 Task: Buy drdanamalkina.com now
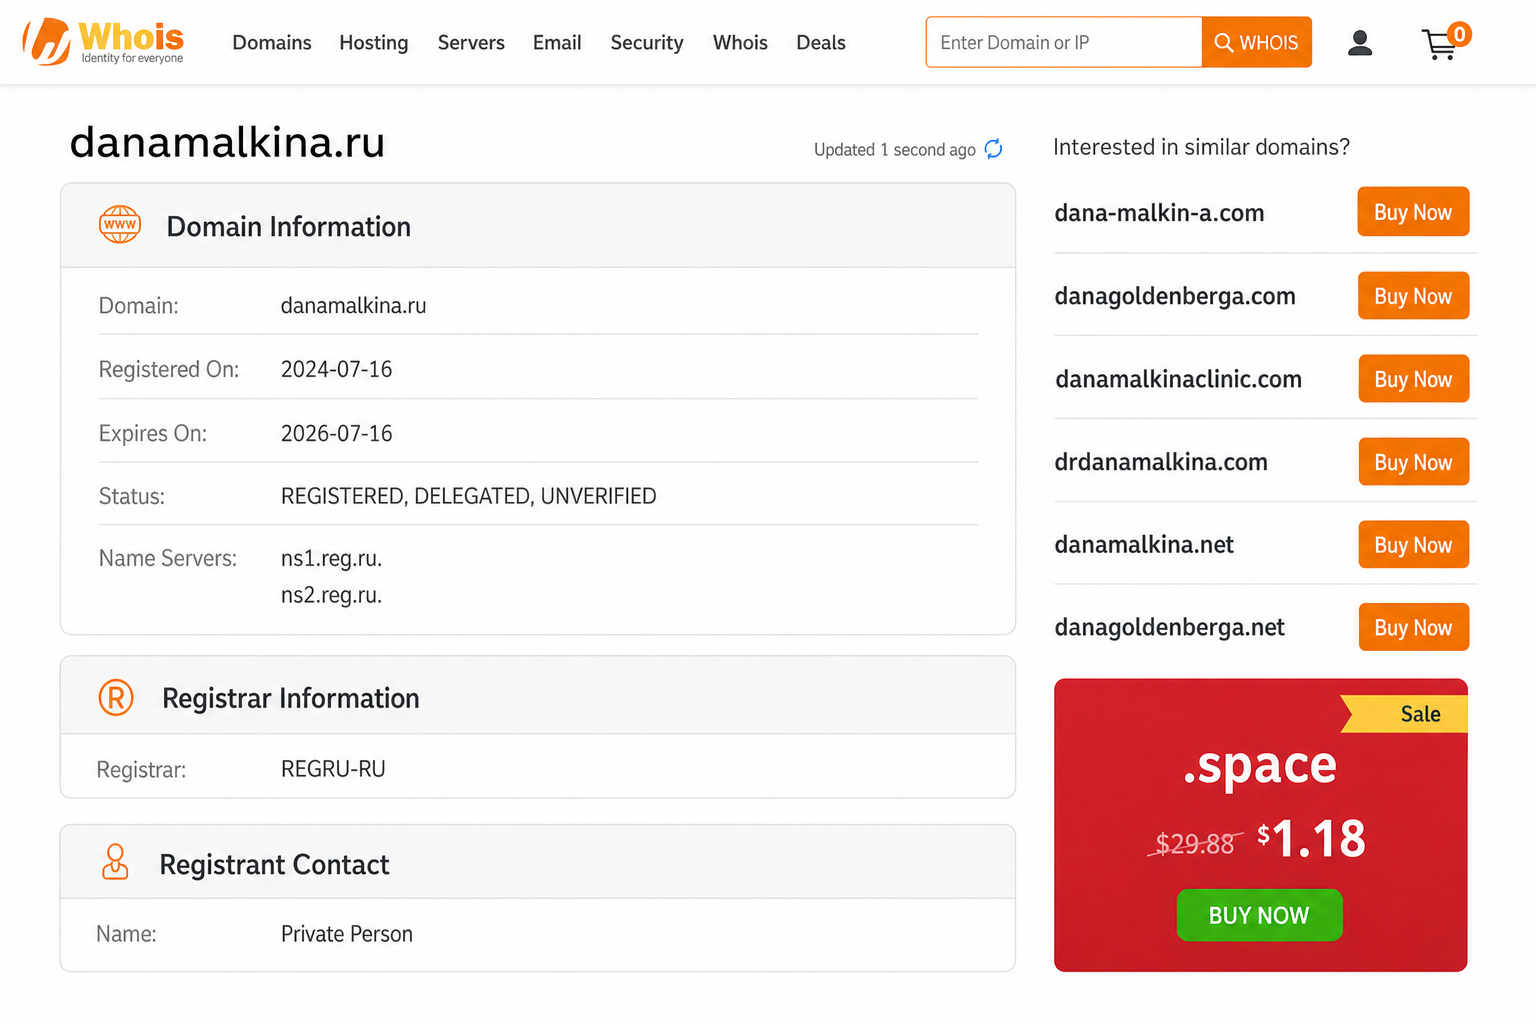(1413, 462)
